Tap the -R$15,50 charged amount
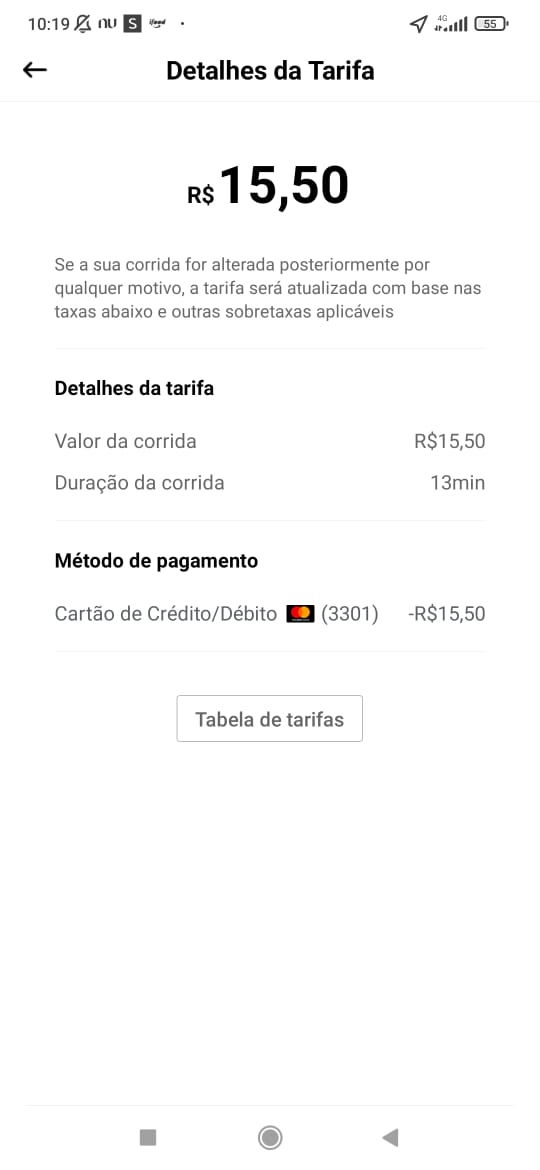 coord(447,614)
